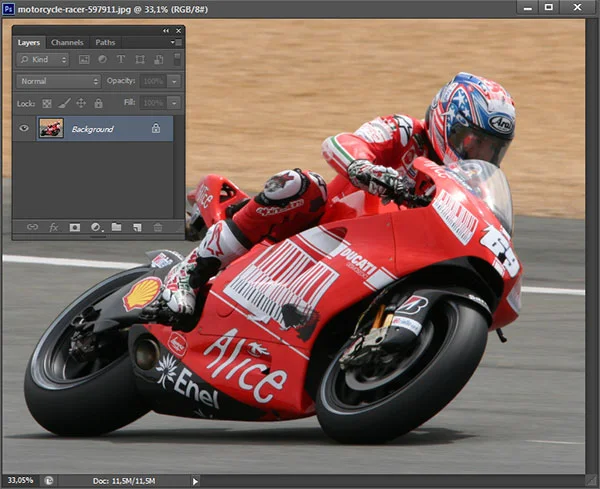
Task: Open Layers panel flyout menu
Action: (x=176, y=42)
